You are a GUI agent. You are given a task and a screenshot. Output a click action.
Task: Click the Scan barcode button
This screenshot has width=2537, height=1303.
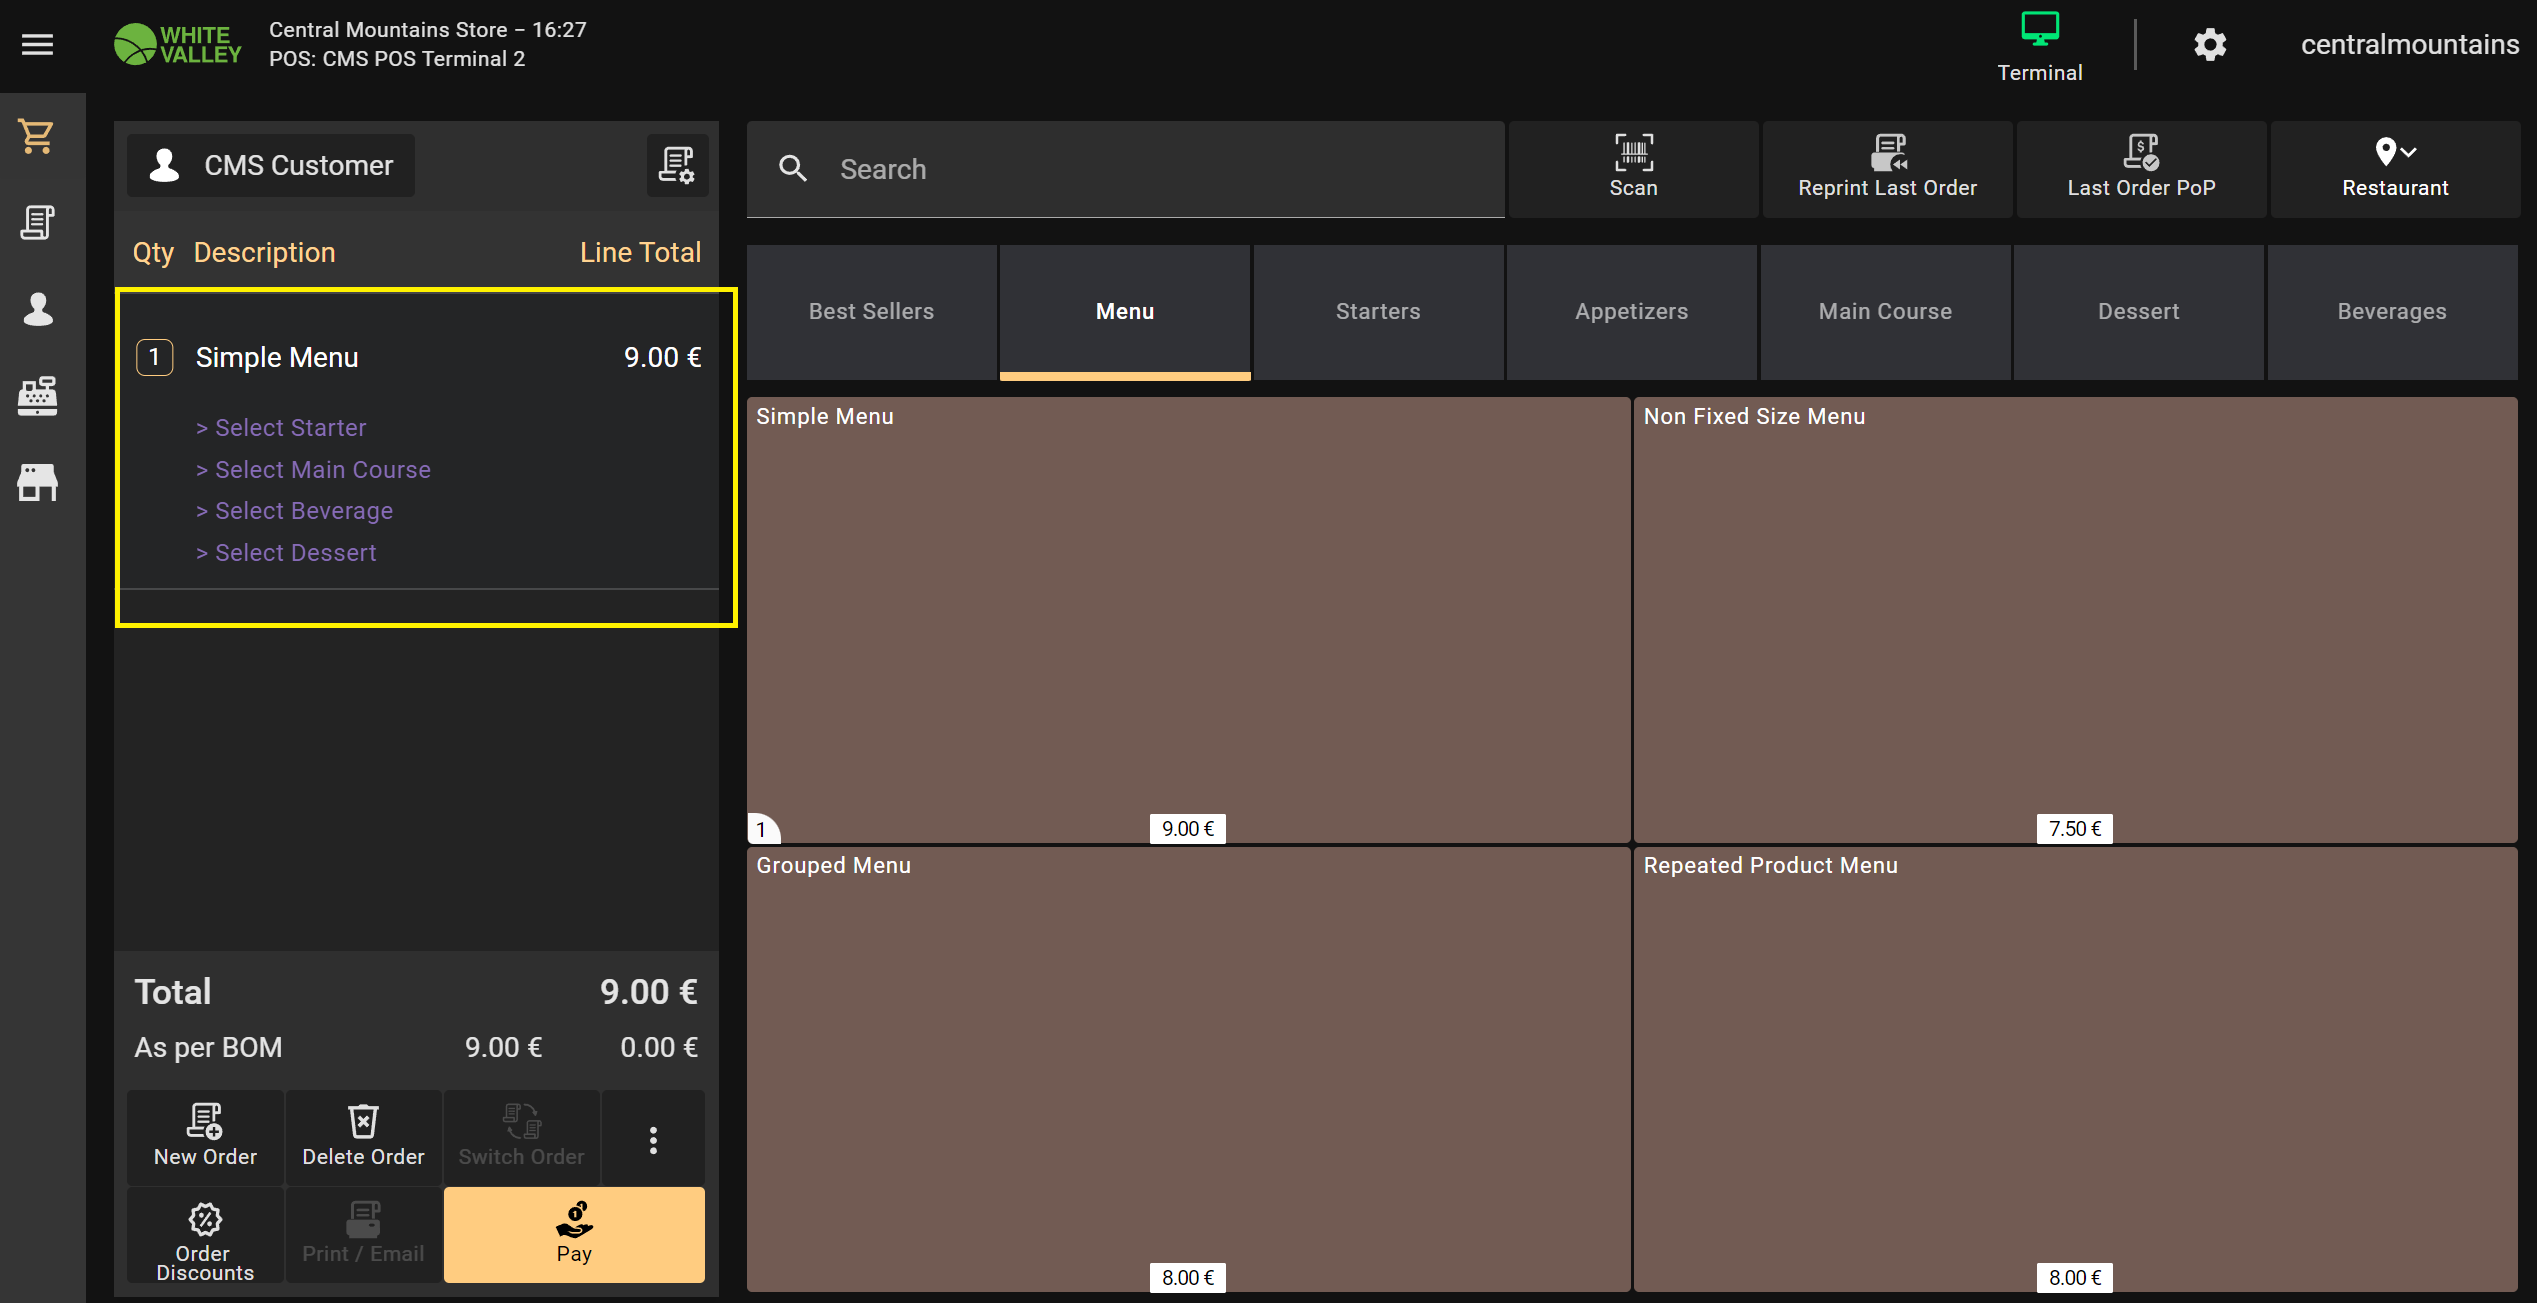[x=1633, y=168]
